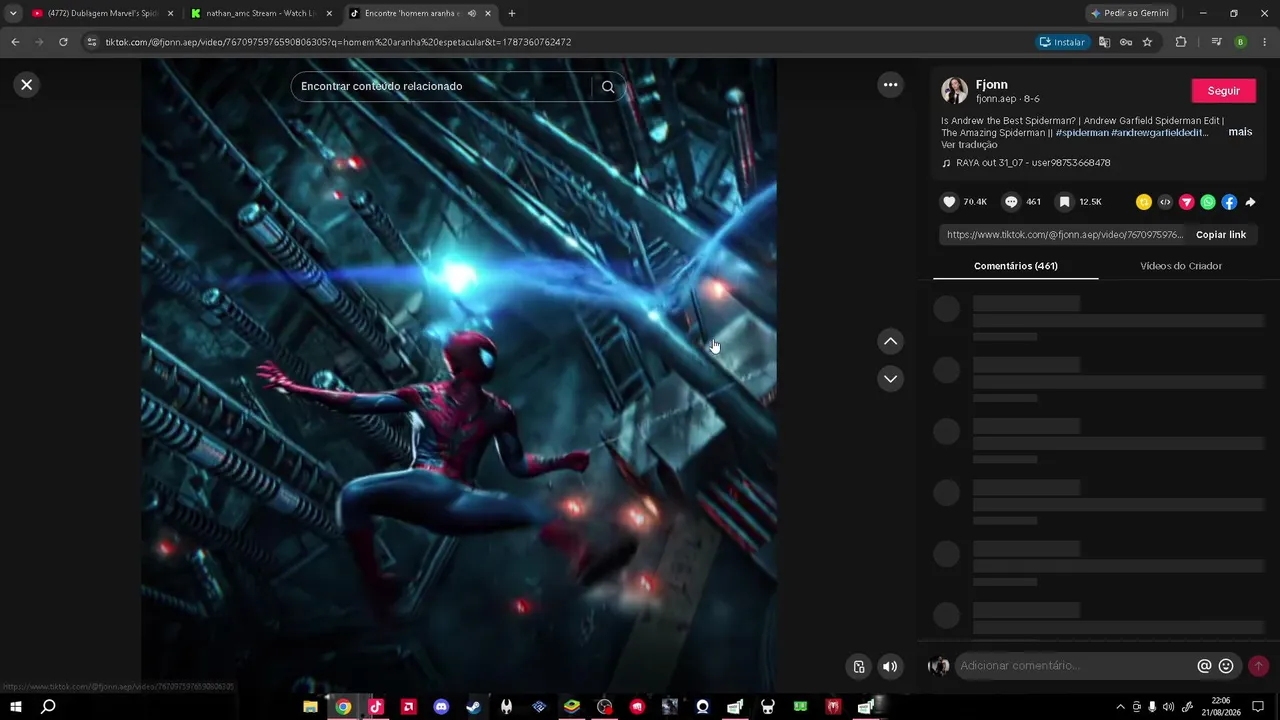Copy the video link

(x=1221, y=235)
